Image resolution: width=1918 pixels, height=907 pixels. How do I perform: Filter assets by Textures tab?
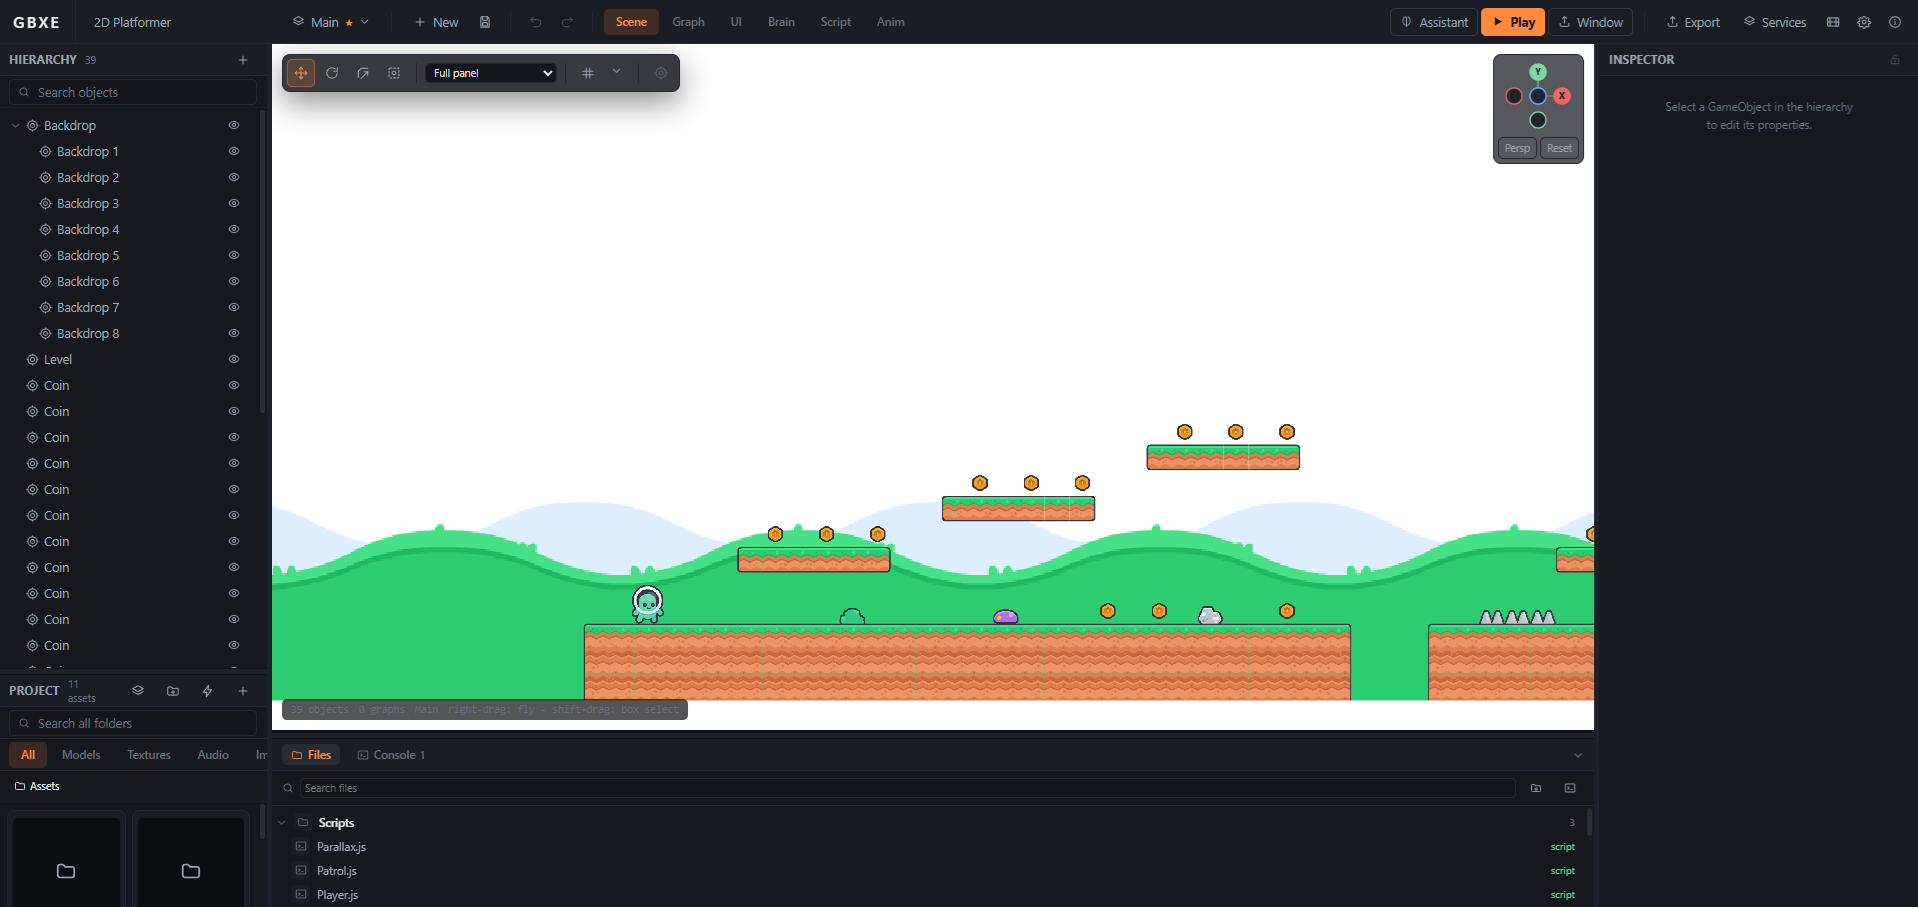149,755
